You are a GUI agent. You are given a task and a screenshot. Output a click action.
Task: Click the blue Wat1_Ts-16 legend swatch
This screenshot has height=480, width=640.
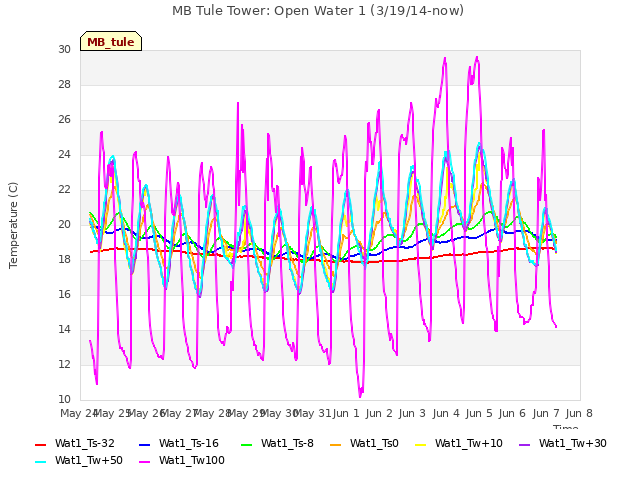[144, 445]
